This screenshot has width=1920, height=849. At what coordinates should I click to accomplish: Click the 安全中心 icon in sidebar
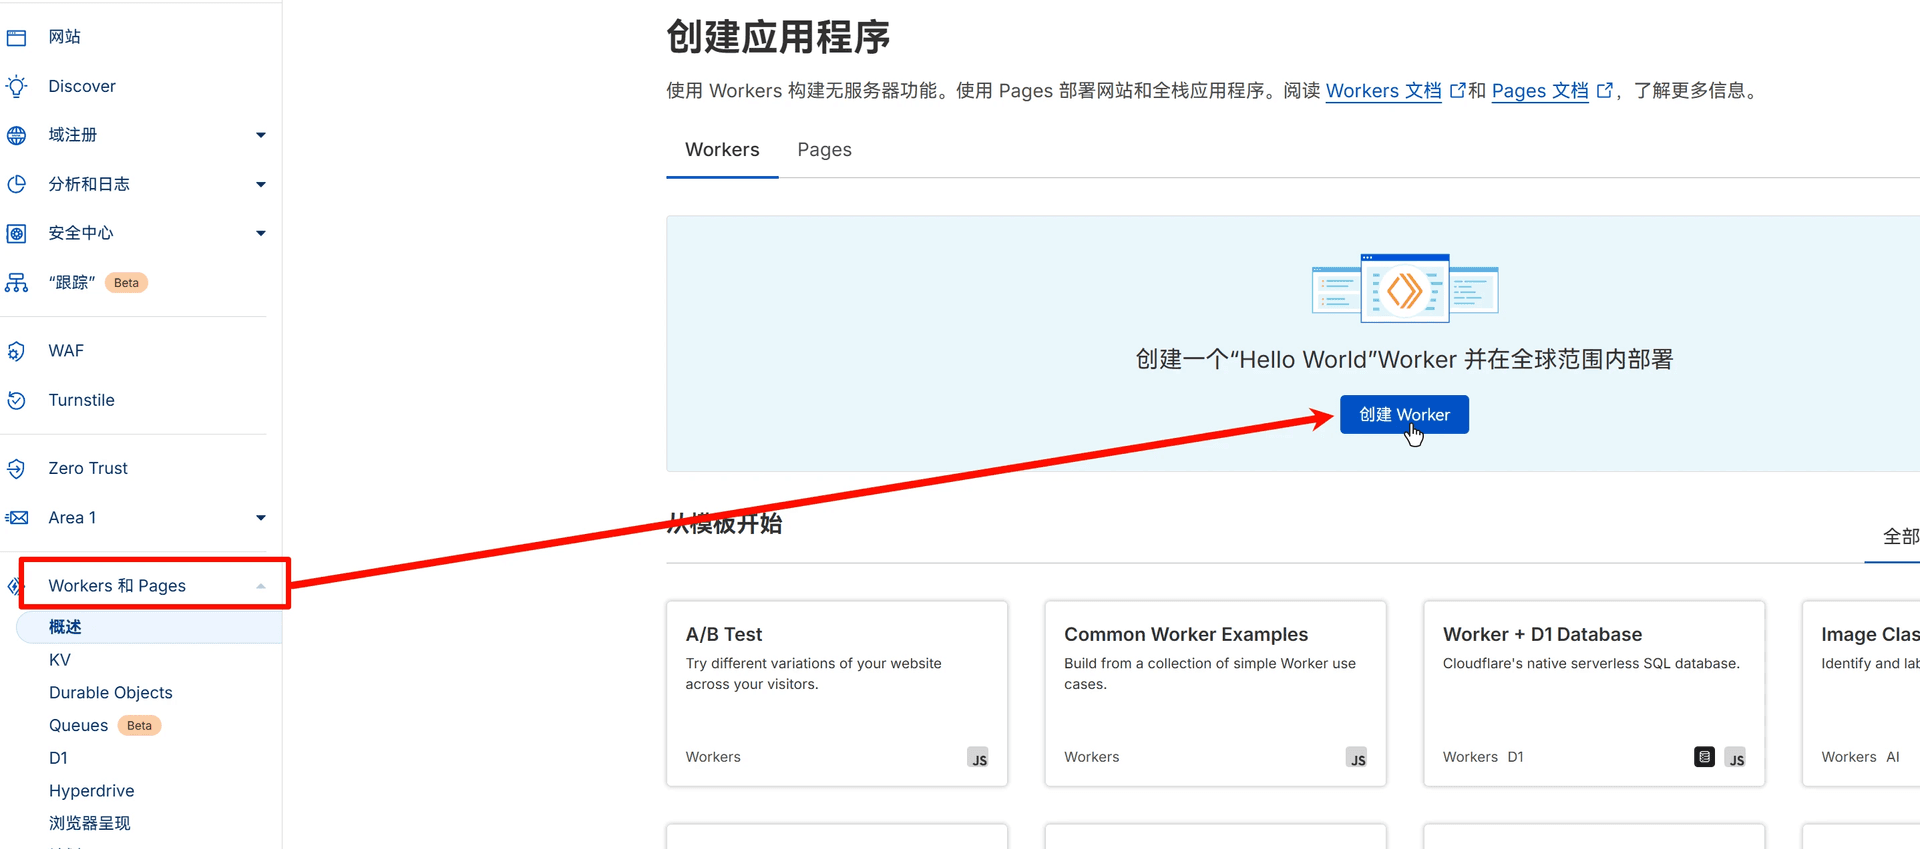point(17,233)
